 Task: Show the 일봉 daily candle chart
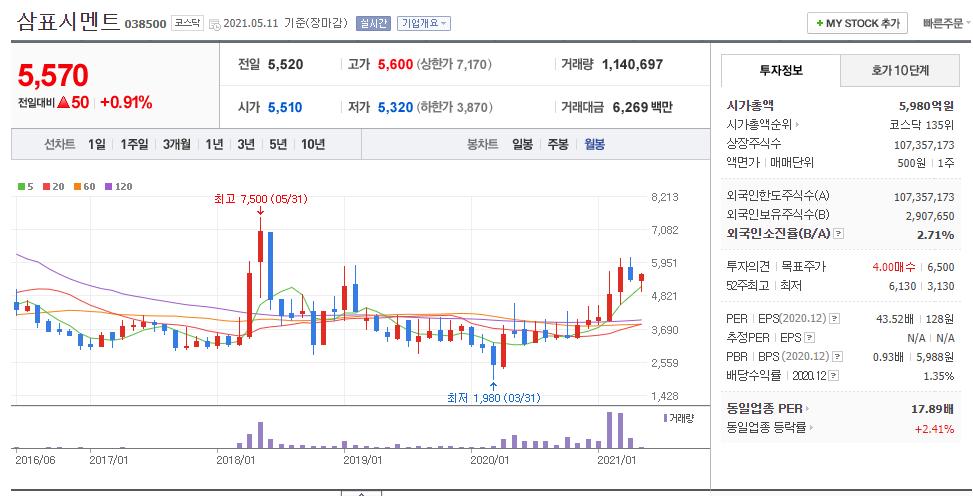[x=522, y=144]
